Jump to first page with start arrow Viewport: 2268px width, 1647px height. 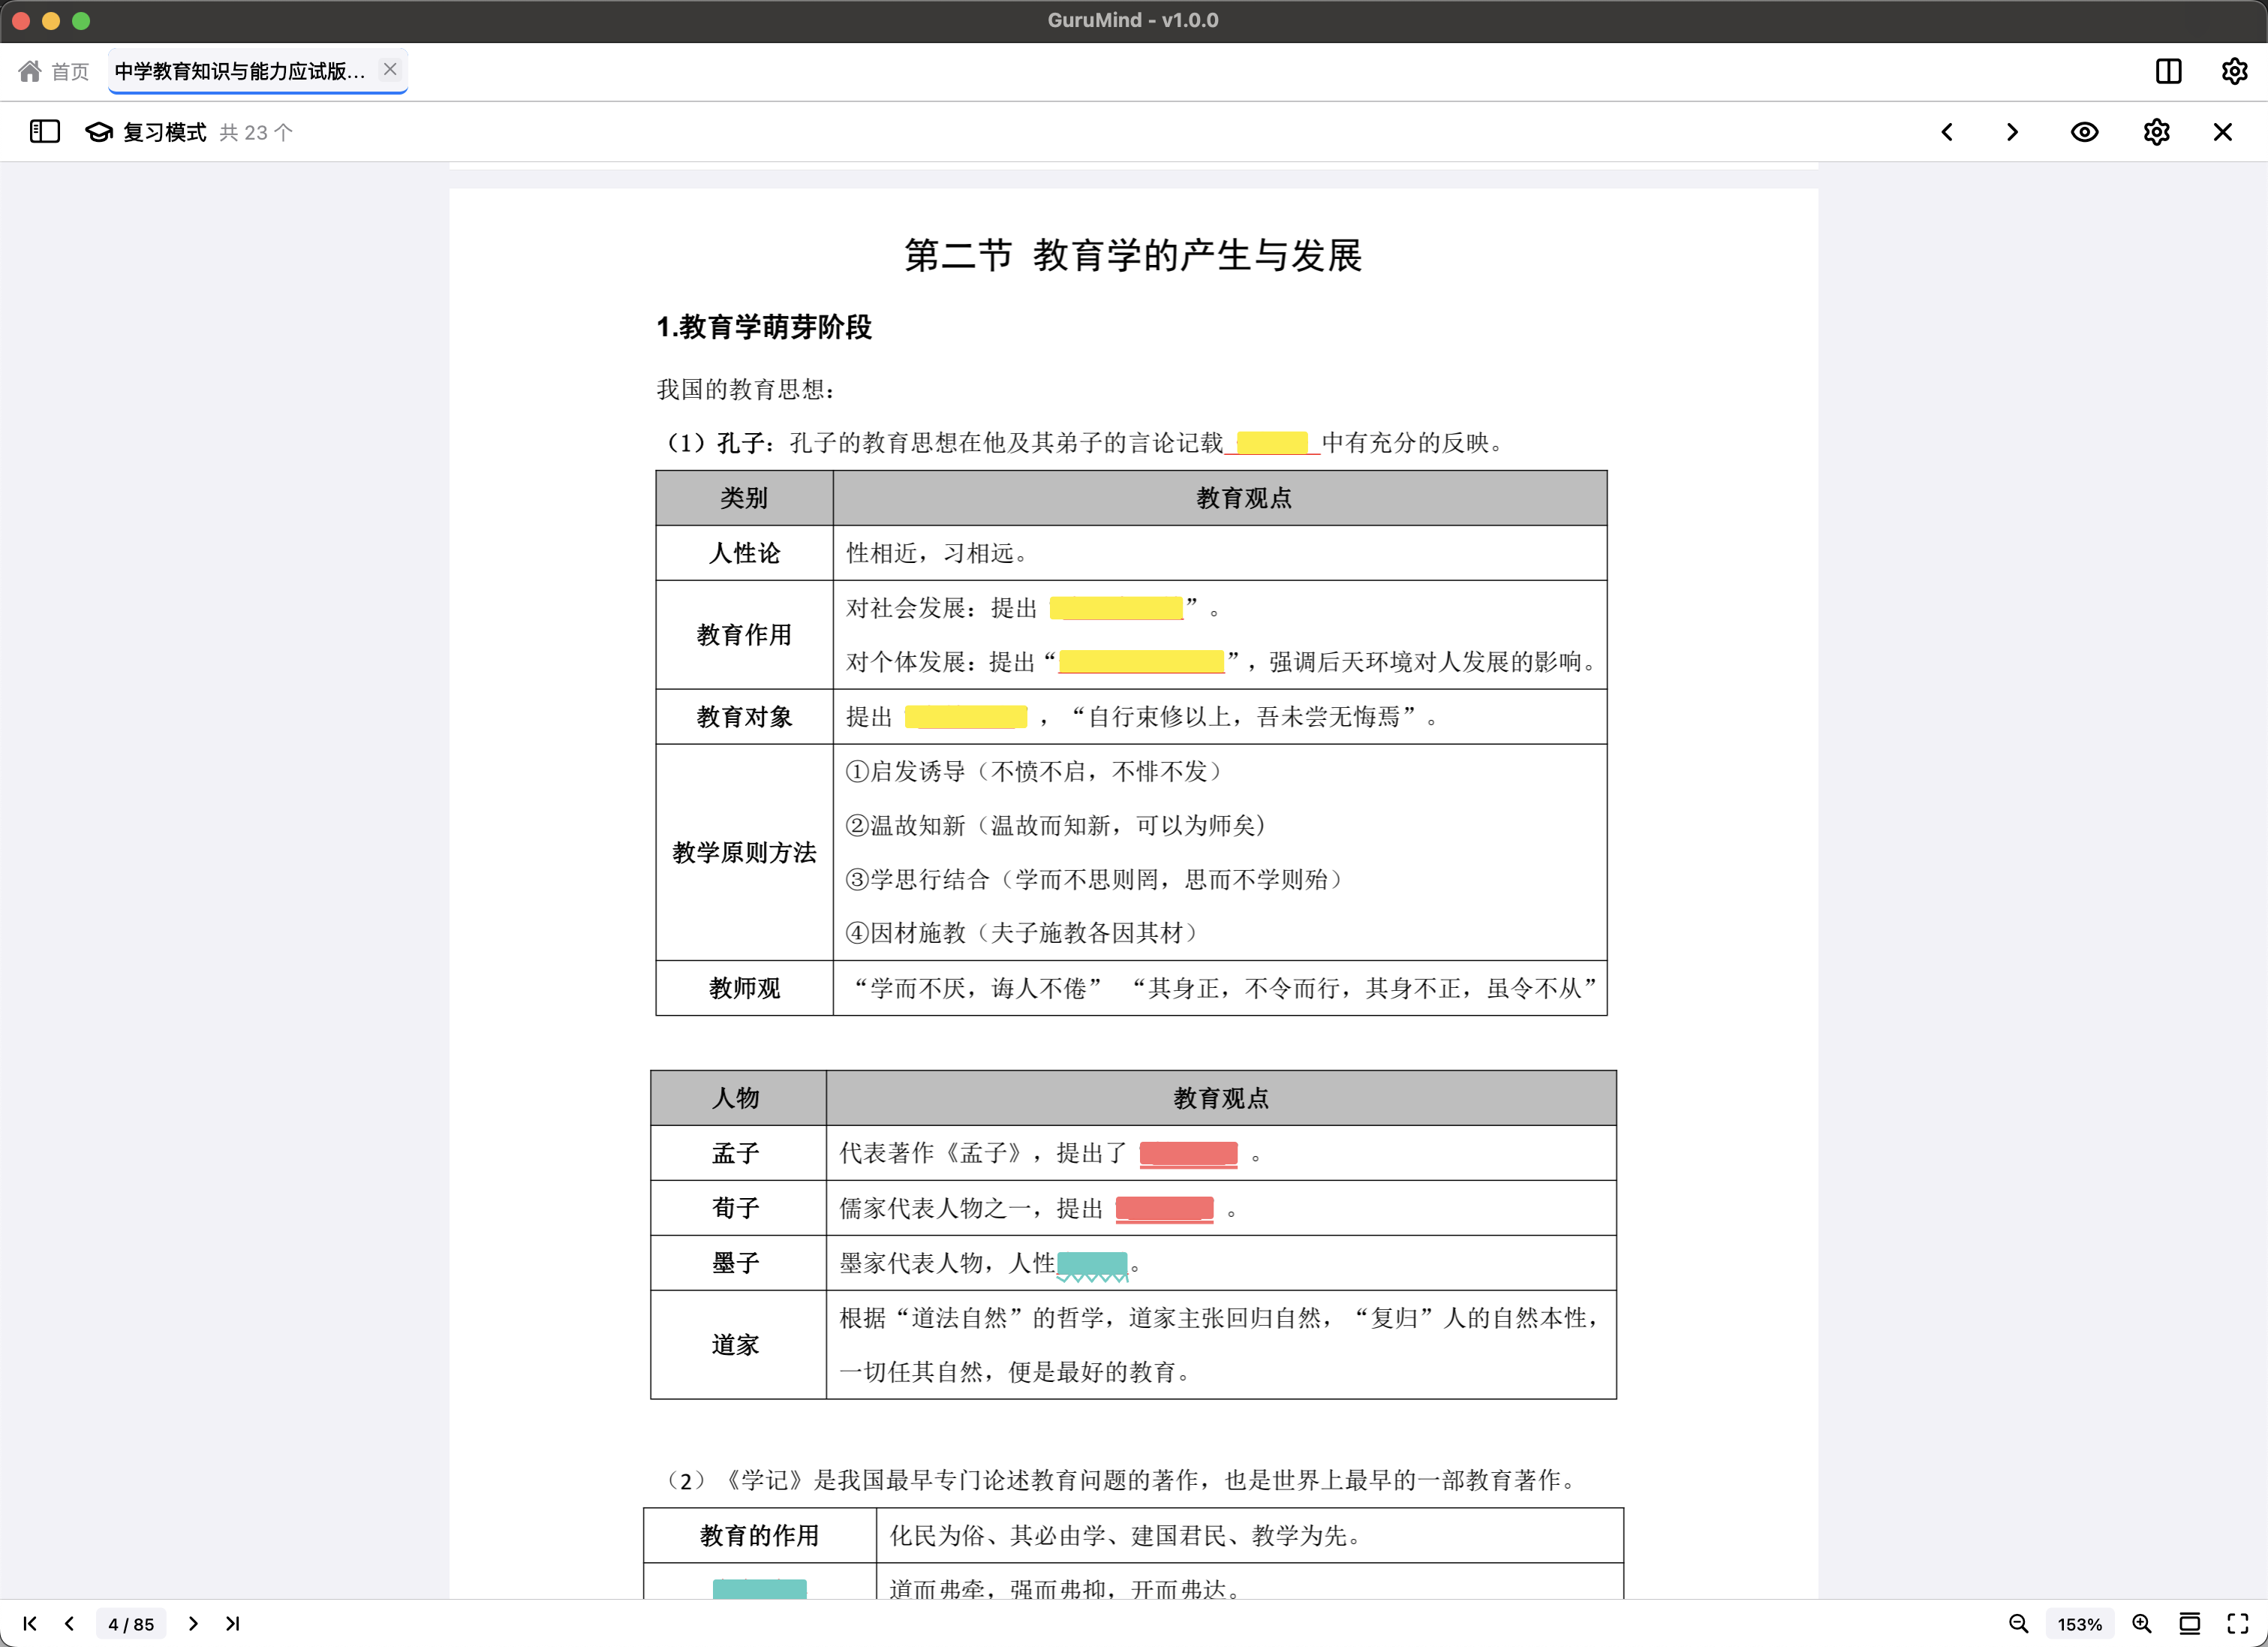(30, 1623)
